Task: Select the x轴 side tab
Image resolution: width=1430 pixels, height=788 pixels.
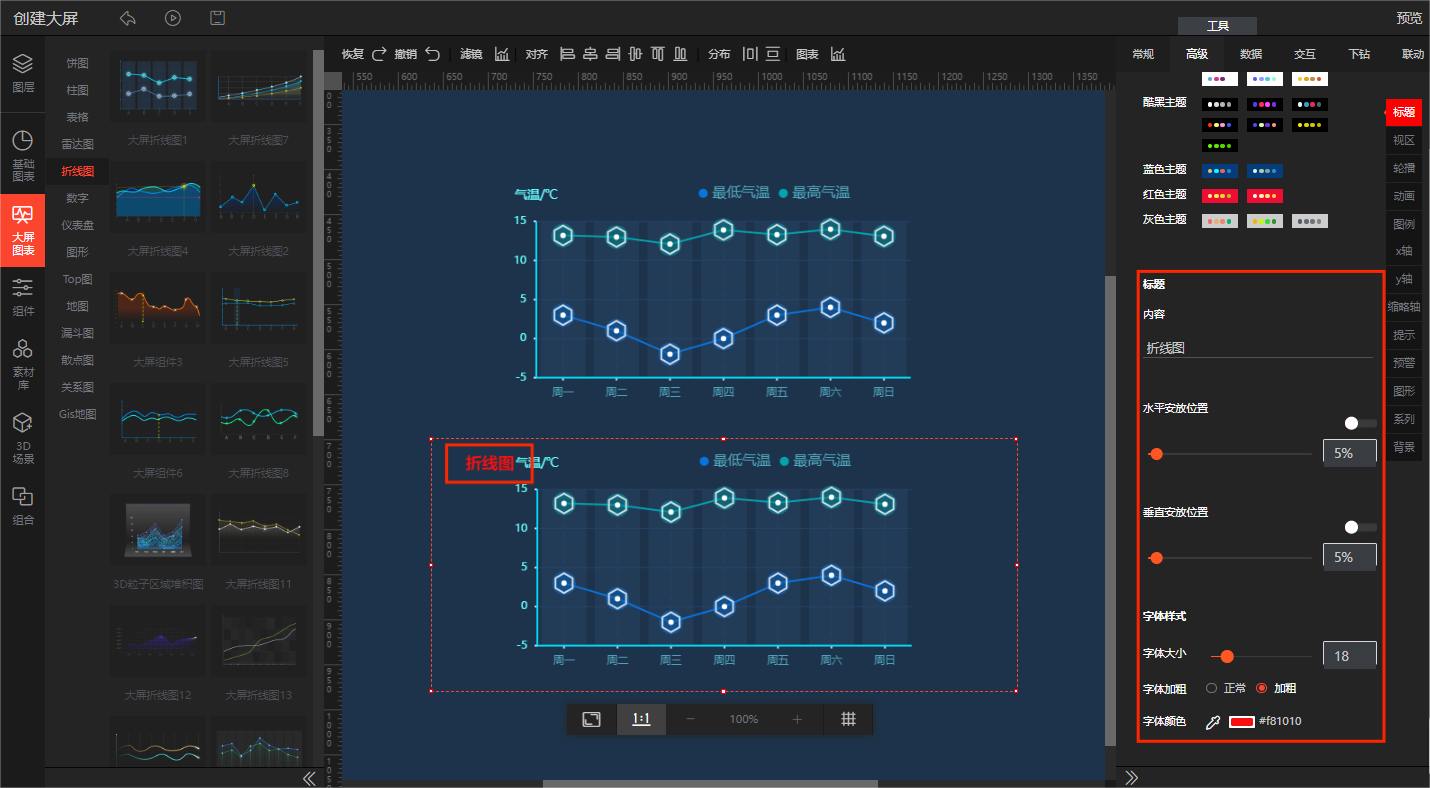Action: pyautogui.click(x=1404, y=251)
